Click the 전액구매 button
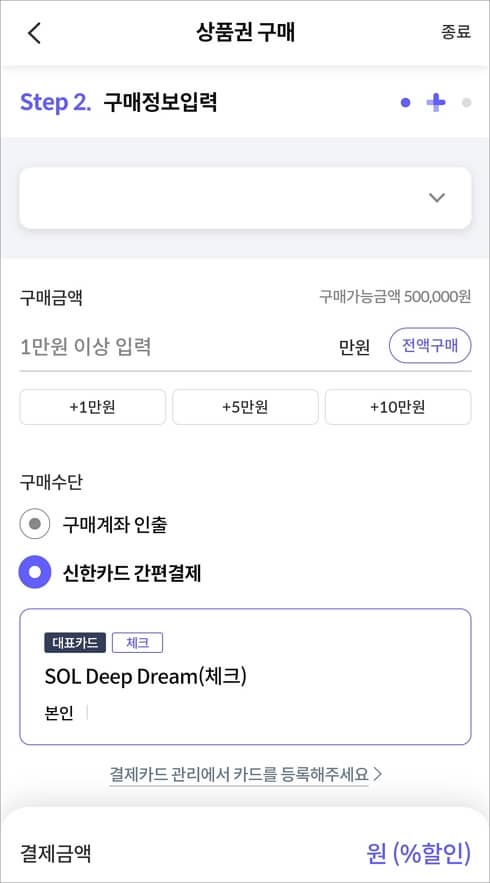 click(430, 345)
